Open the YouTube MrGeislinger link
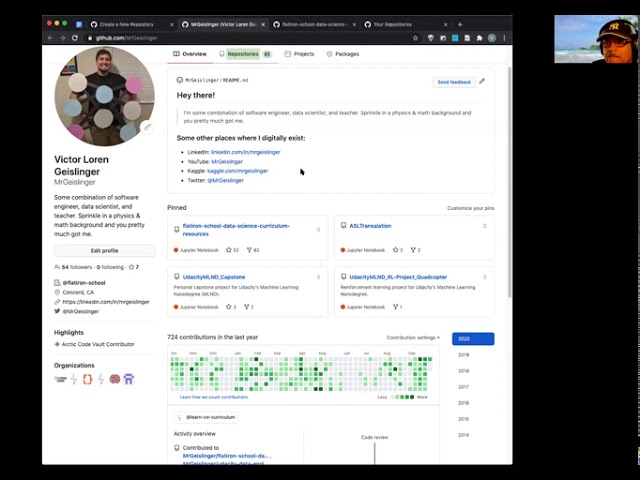Viewport: 640px width, 480px height. (227, 162)
